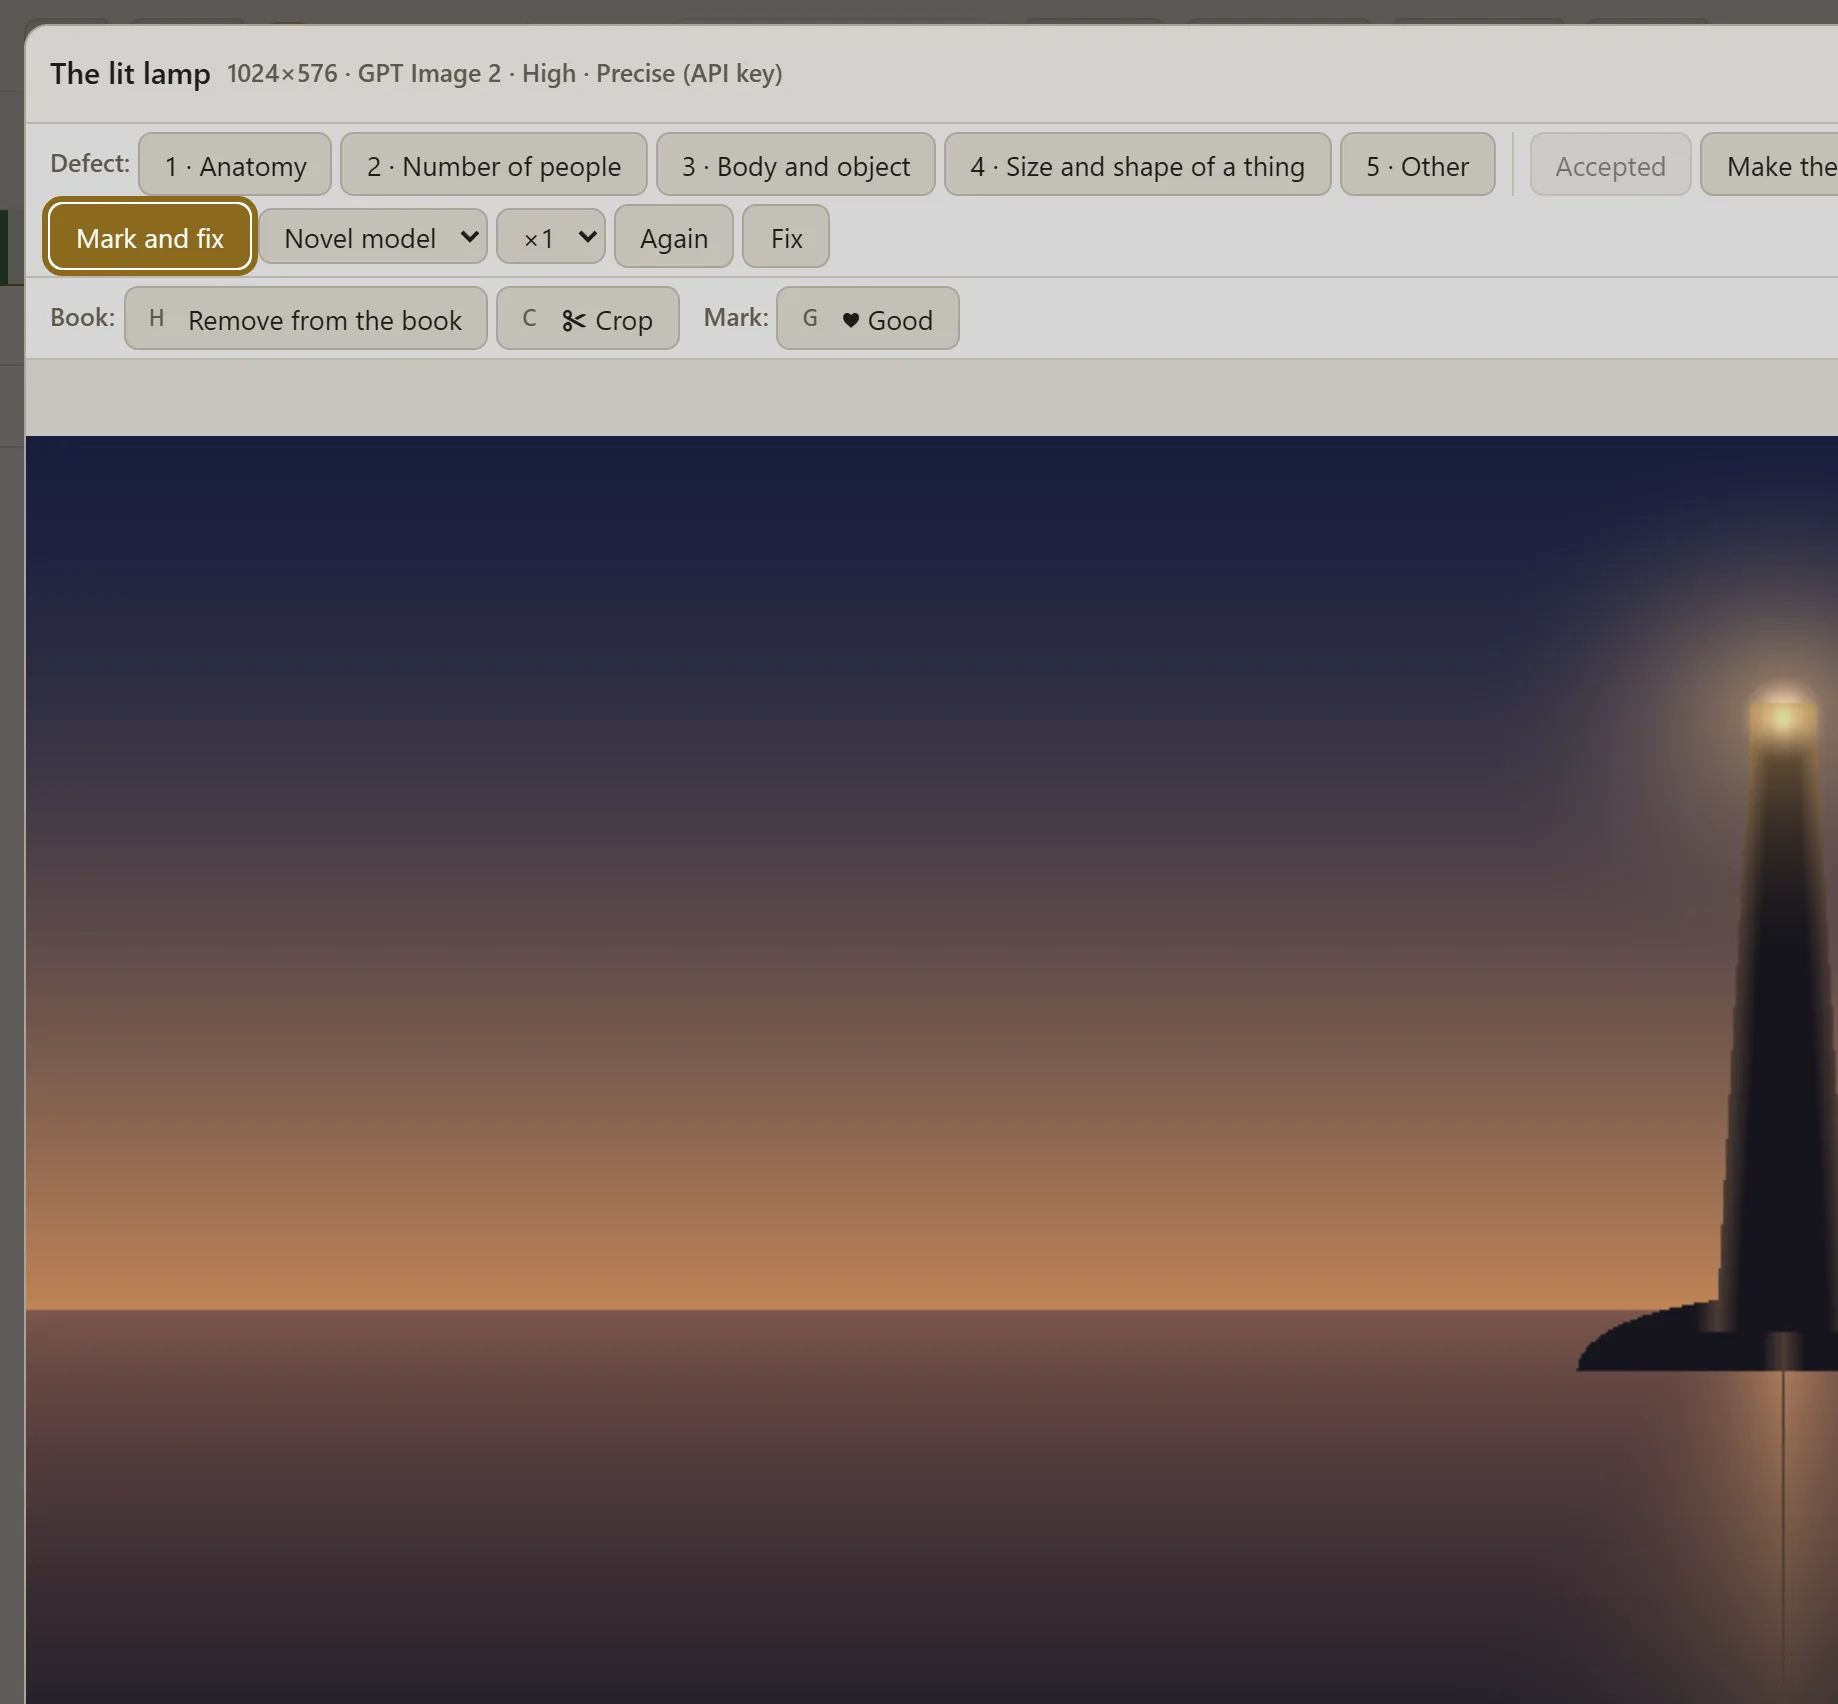Open the Novel model dropdown
Viewport: 1838px width, 1704px height.
(x=373, y=237)
